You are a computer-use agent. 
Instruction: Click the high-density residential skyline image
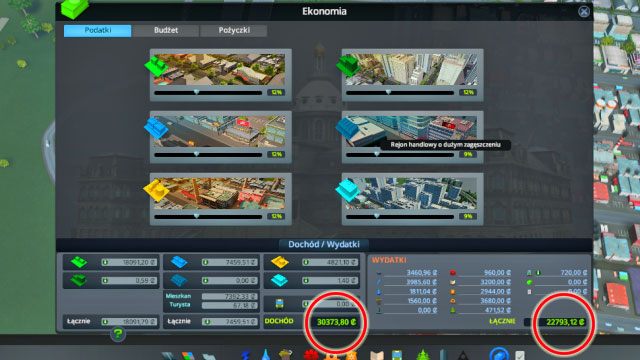411,69
